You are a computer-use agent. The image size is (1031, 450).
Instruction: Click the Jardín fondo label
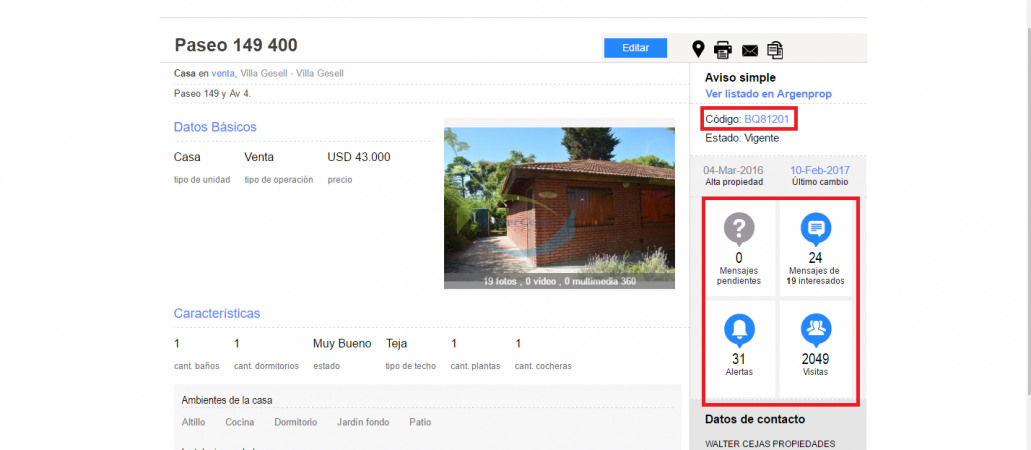(363, 422)
